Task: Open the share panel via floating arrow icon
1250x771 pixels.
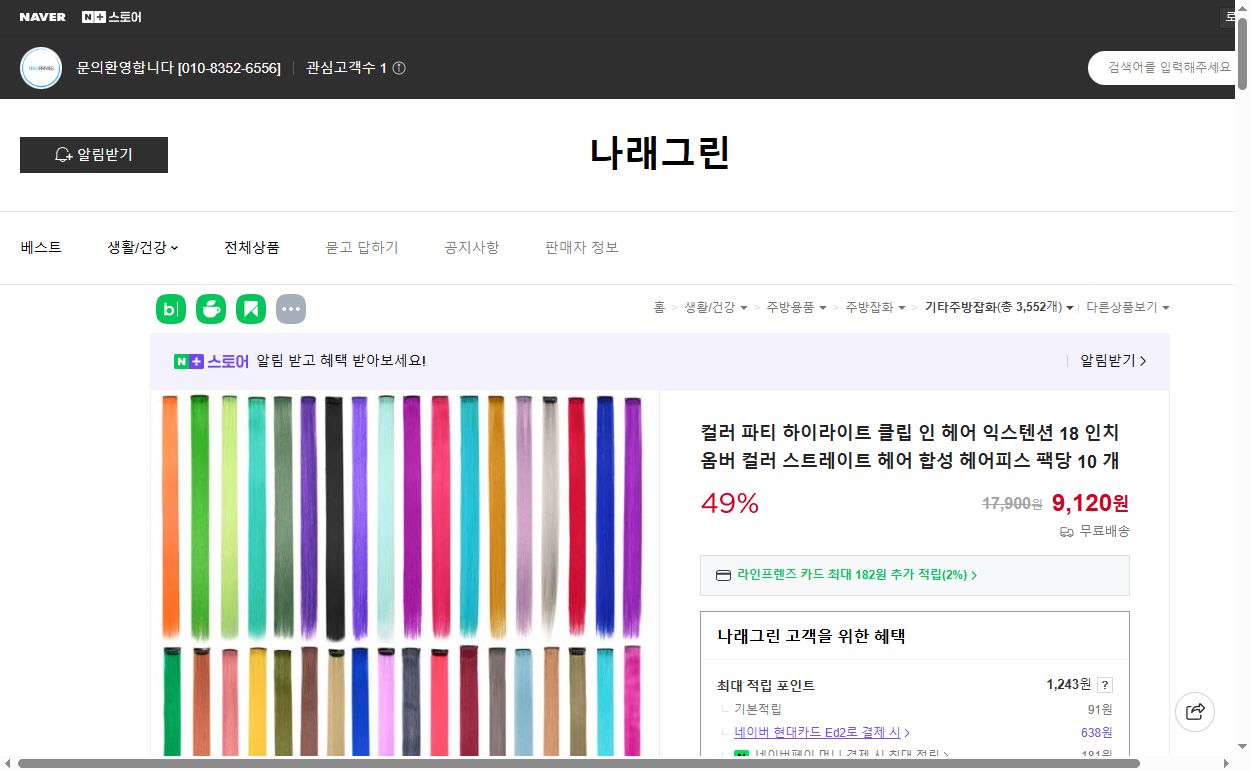Action: coord(1195,711)
